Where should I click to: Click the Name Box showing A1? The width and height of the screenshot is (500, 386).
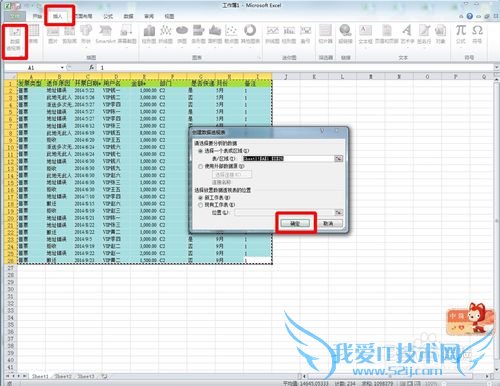click(32, 68)
